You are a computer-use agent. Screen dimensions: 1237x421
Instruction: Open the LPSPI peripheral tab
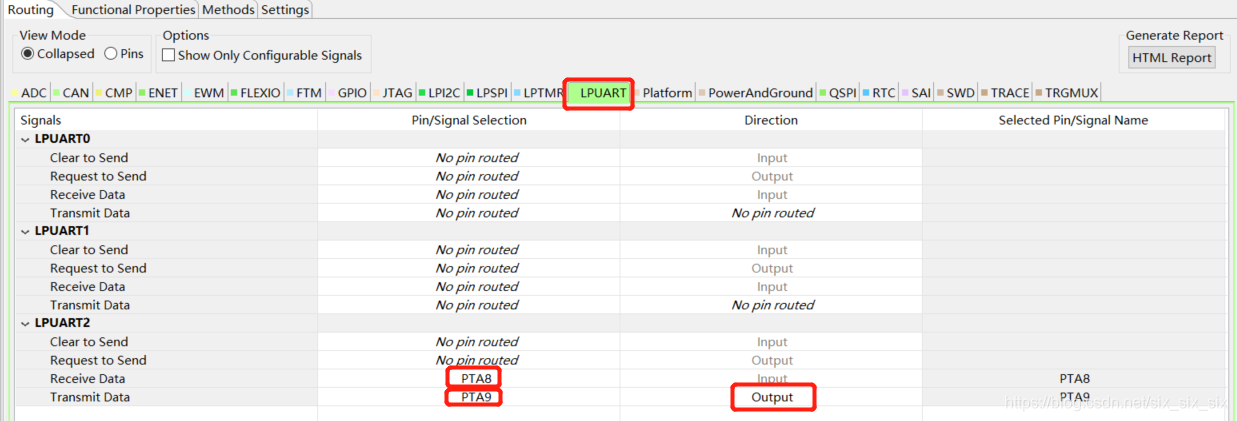[489, 93]
